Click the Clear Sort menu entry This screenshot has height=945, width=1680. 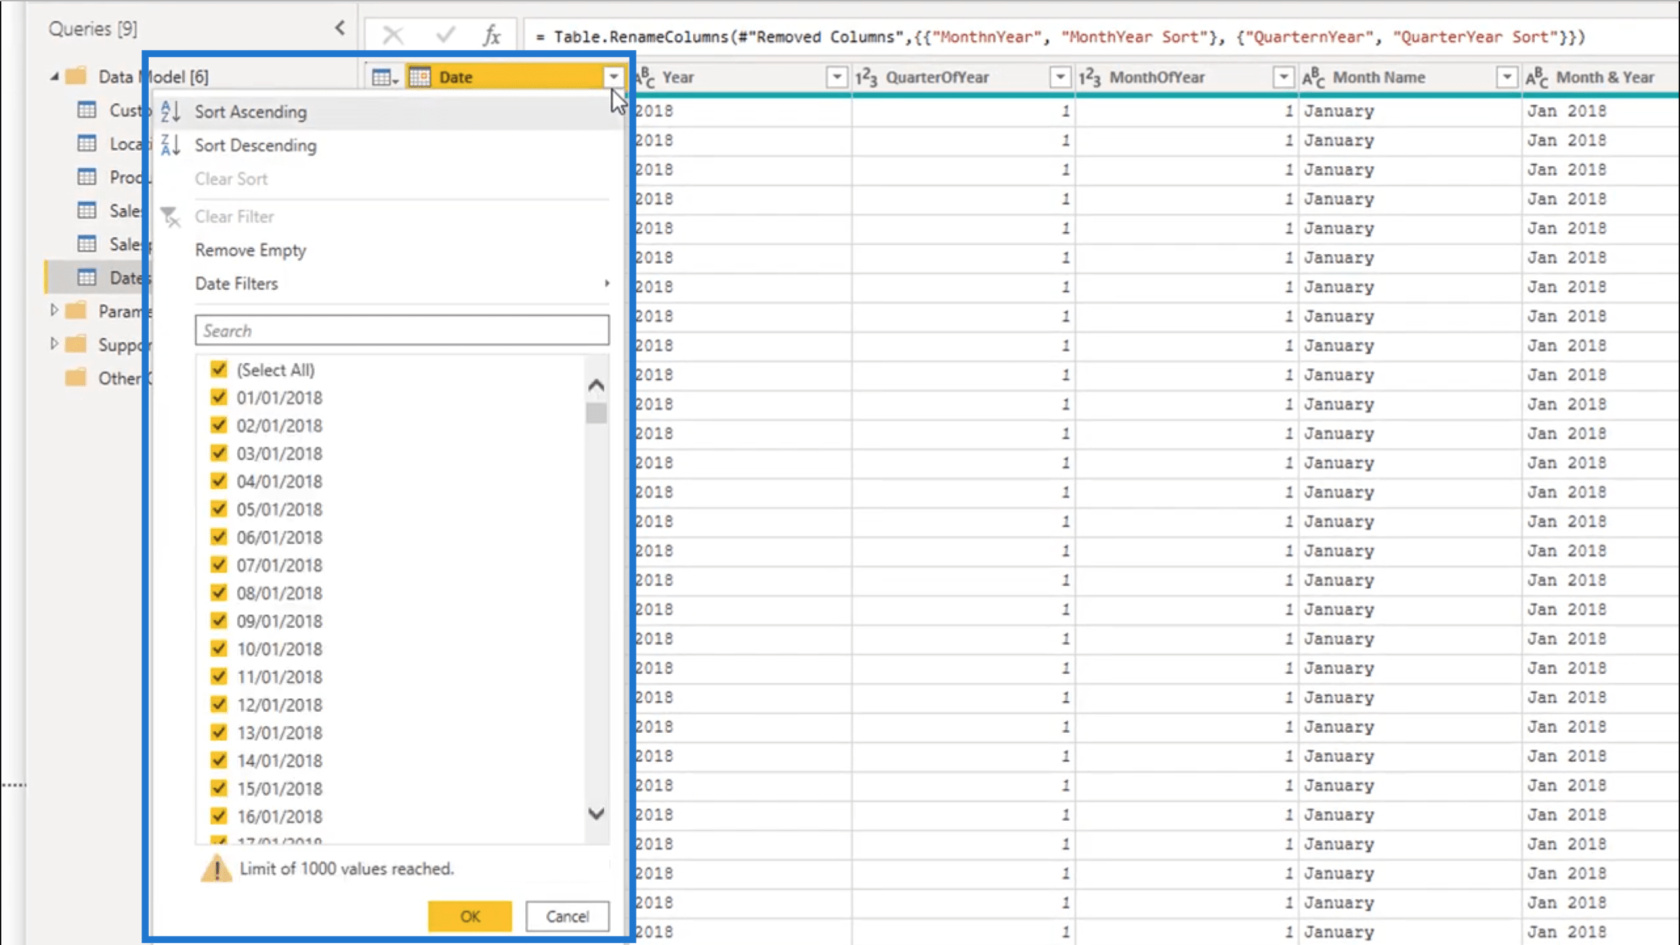coord(231,179)
